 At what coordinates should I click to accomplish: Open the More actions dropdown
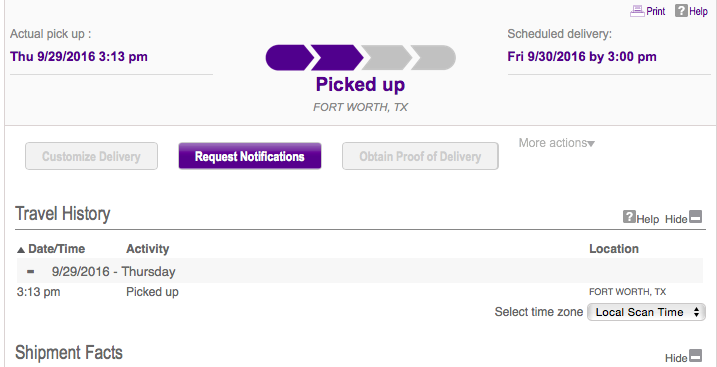556,143
